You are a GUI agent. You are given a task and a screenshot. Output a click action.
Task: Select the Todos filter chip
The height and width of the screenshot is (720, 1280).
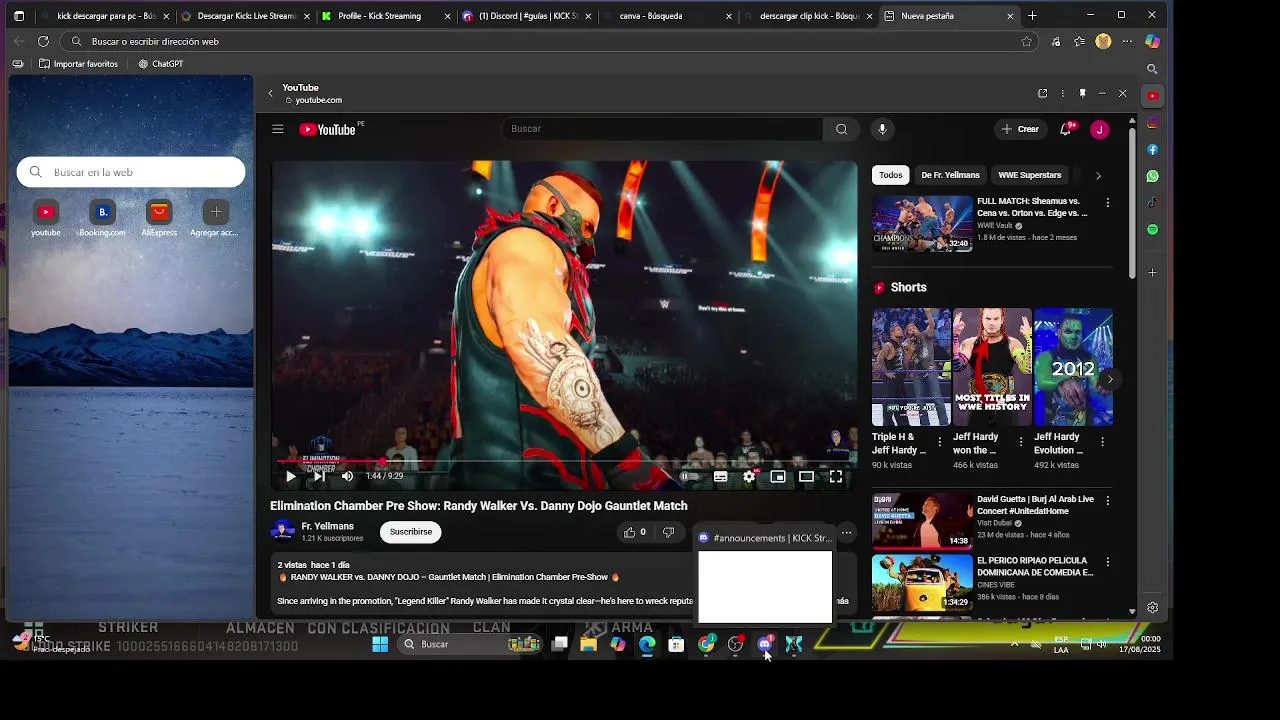click(890, 175)
